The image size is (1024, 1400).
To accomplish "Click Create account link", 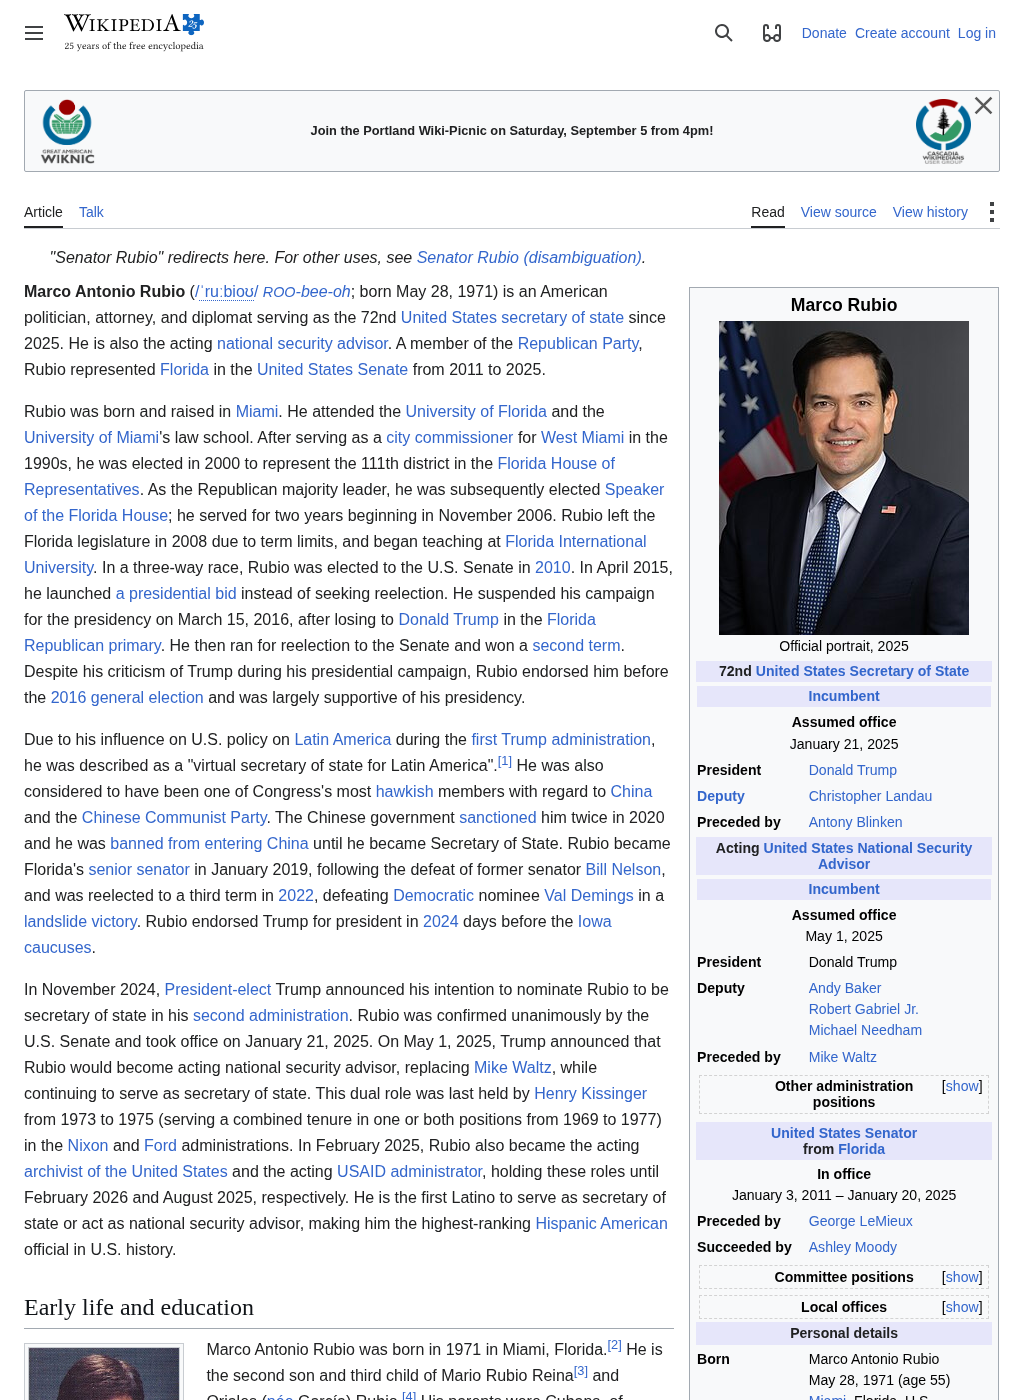I will tap(902, 33).
